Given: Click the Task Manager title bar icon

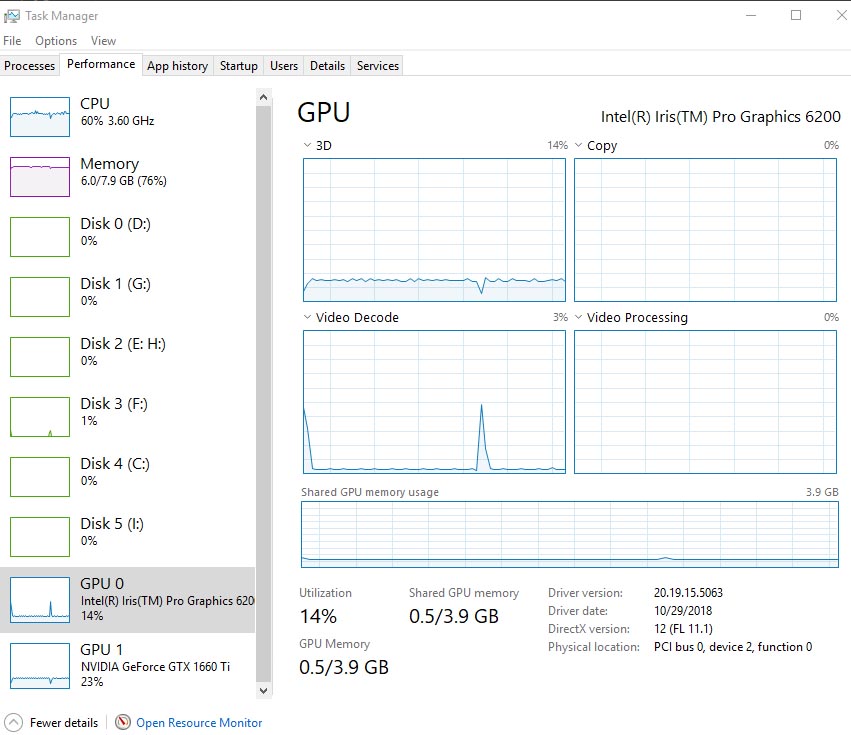Looking at the screenshot, I should 12,16.
